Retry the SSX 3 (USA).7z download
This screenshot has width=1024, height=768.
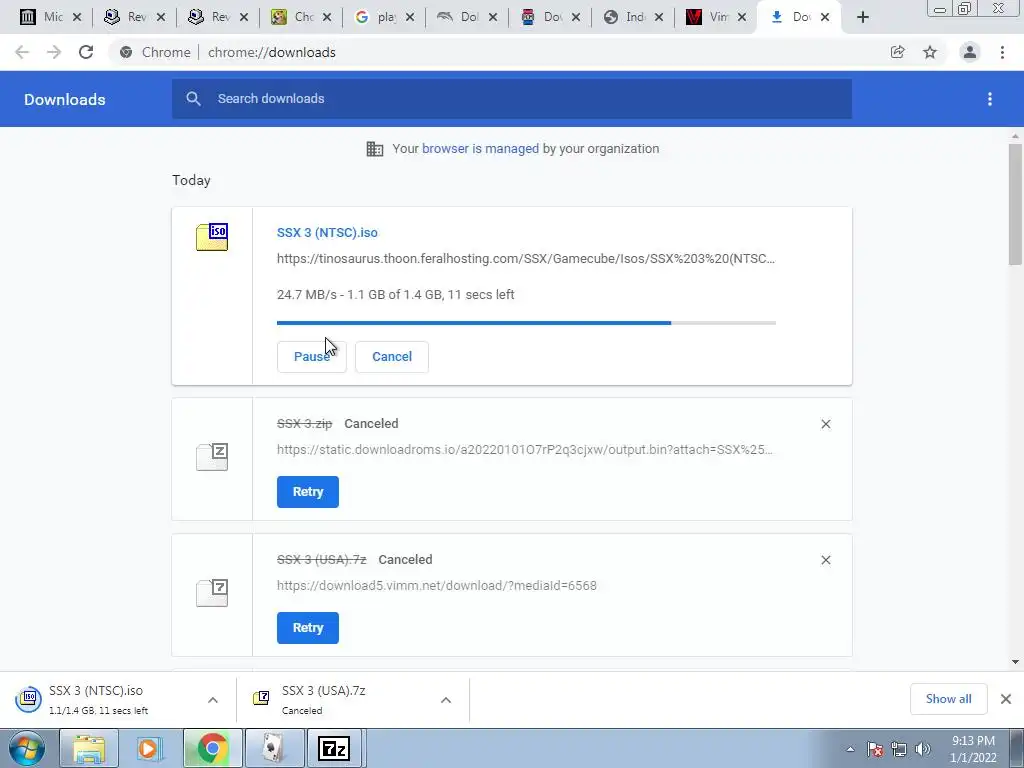[308, 628]
